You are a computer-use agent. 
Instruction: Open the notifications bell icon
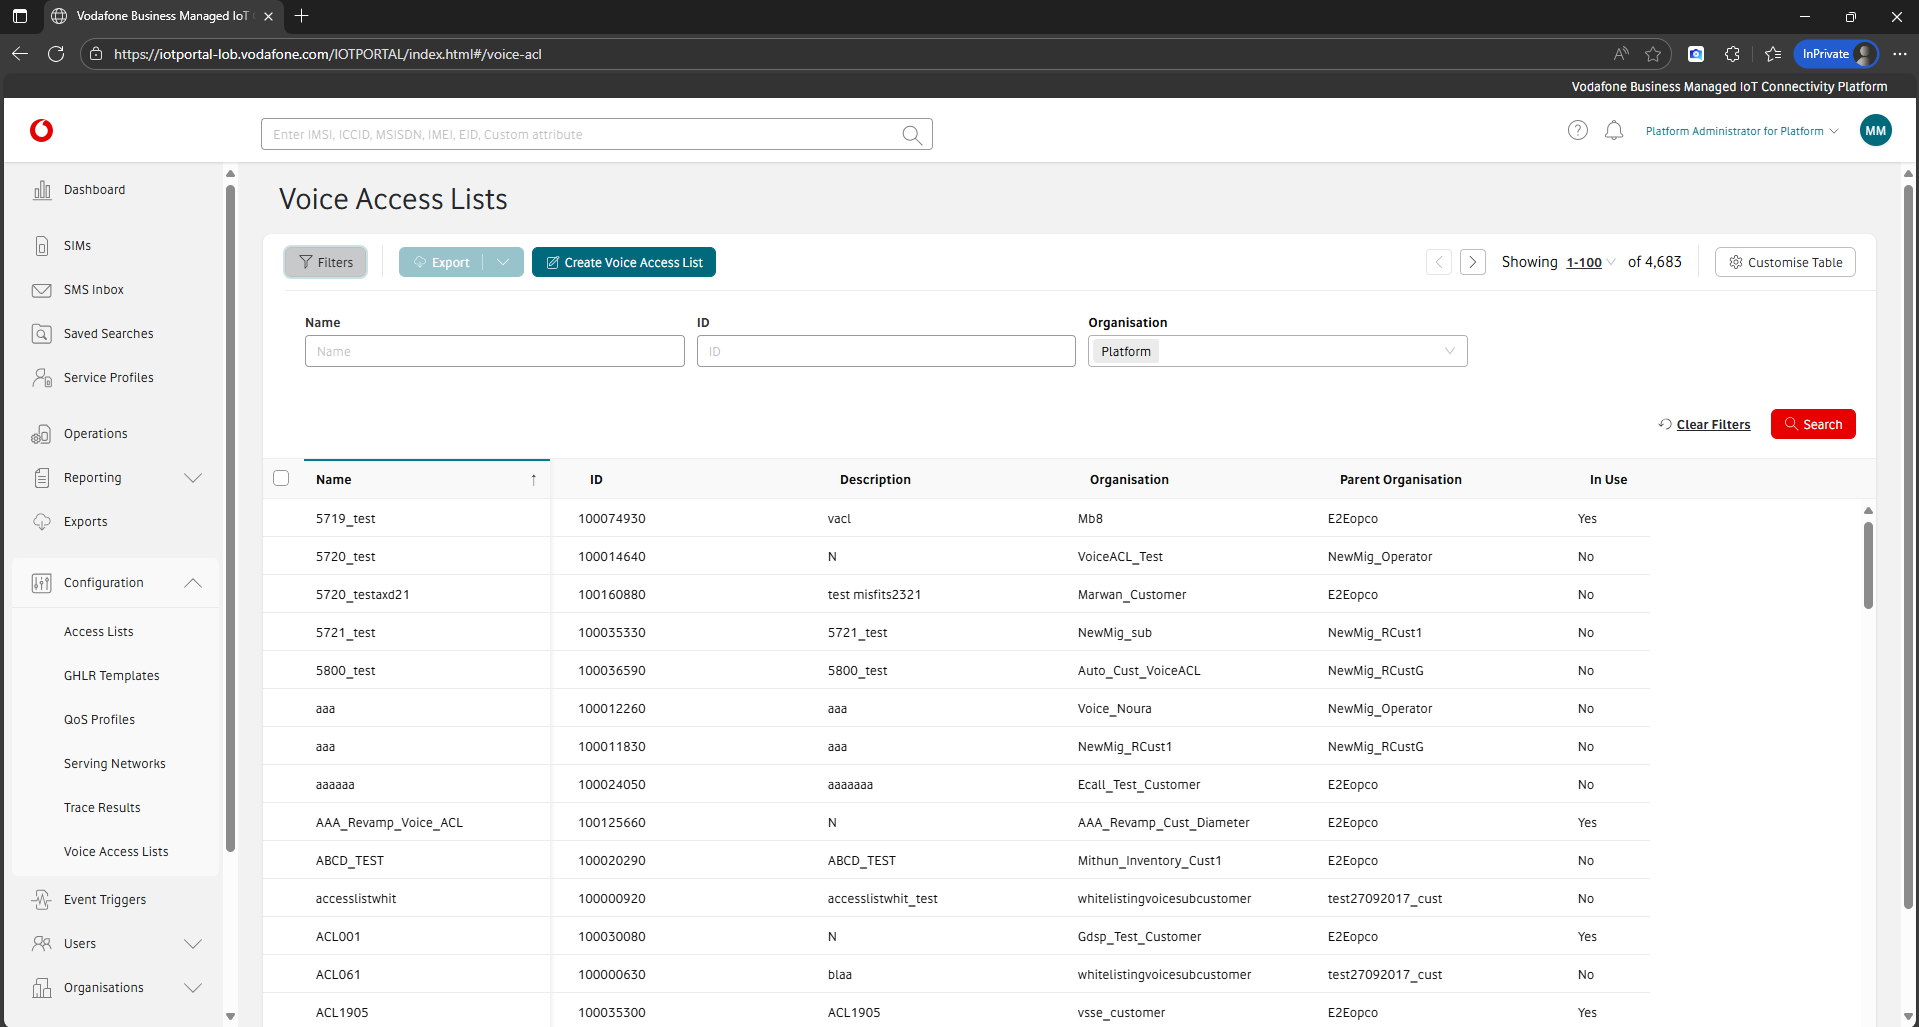tap(1613, 131)
